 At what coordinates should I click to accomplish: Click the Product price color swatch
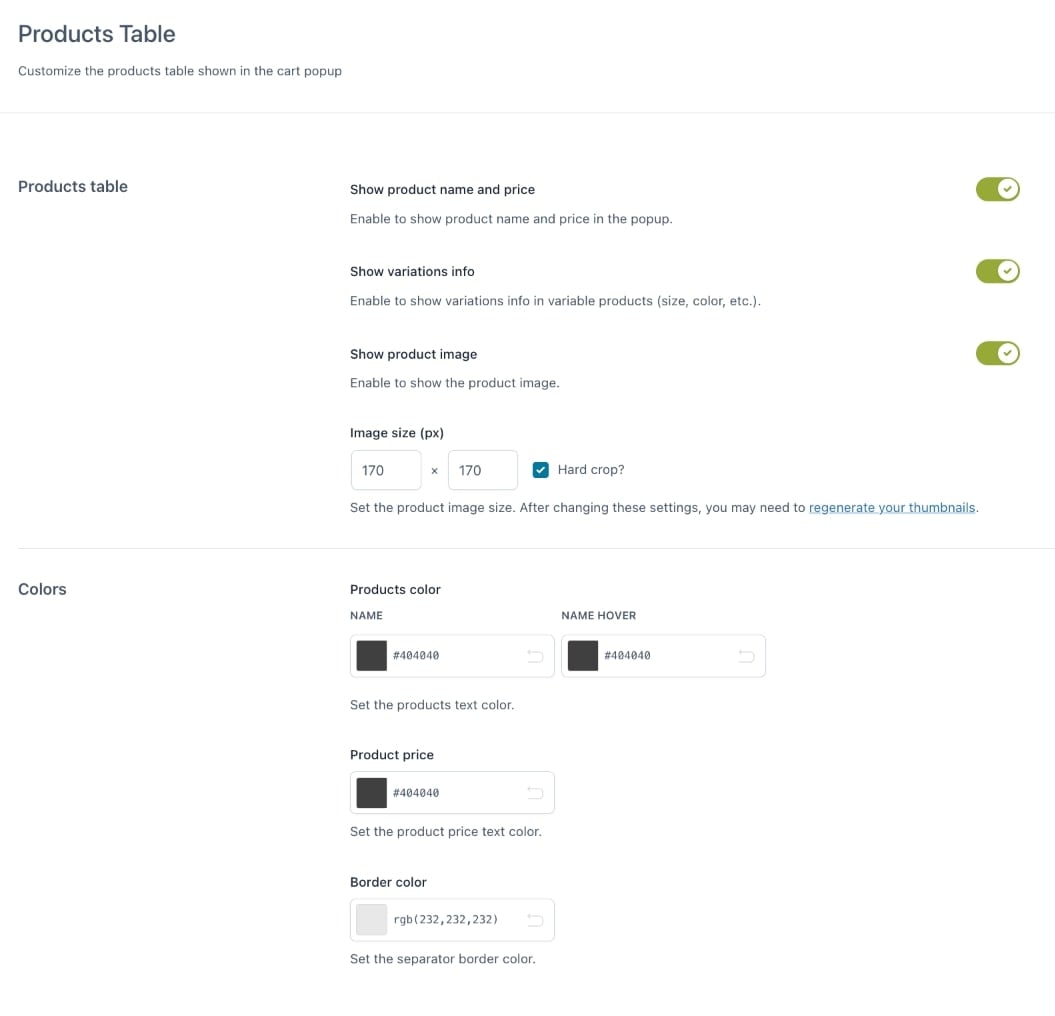click(372, 793)
